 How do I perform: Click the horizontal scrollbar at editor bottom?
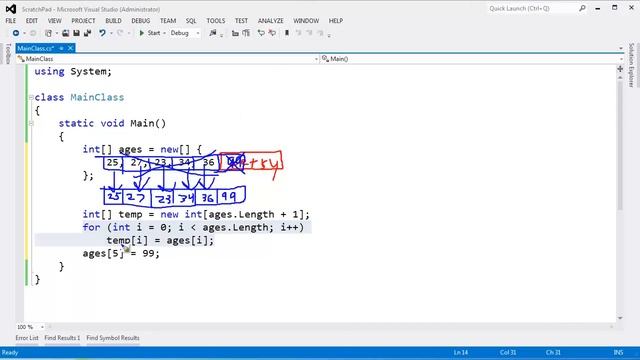(331, 327)
